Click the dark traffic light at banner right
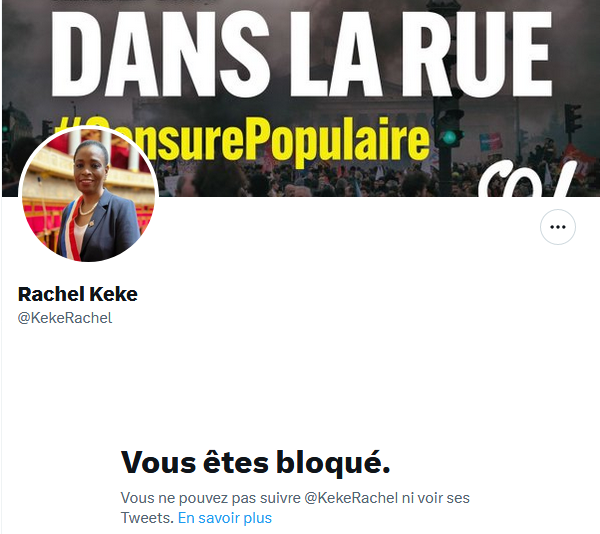This screenshot has height=534, width=600. pyautogui.click(x=572, y=119)
